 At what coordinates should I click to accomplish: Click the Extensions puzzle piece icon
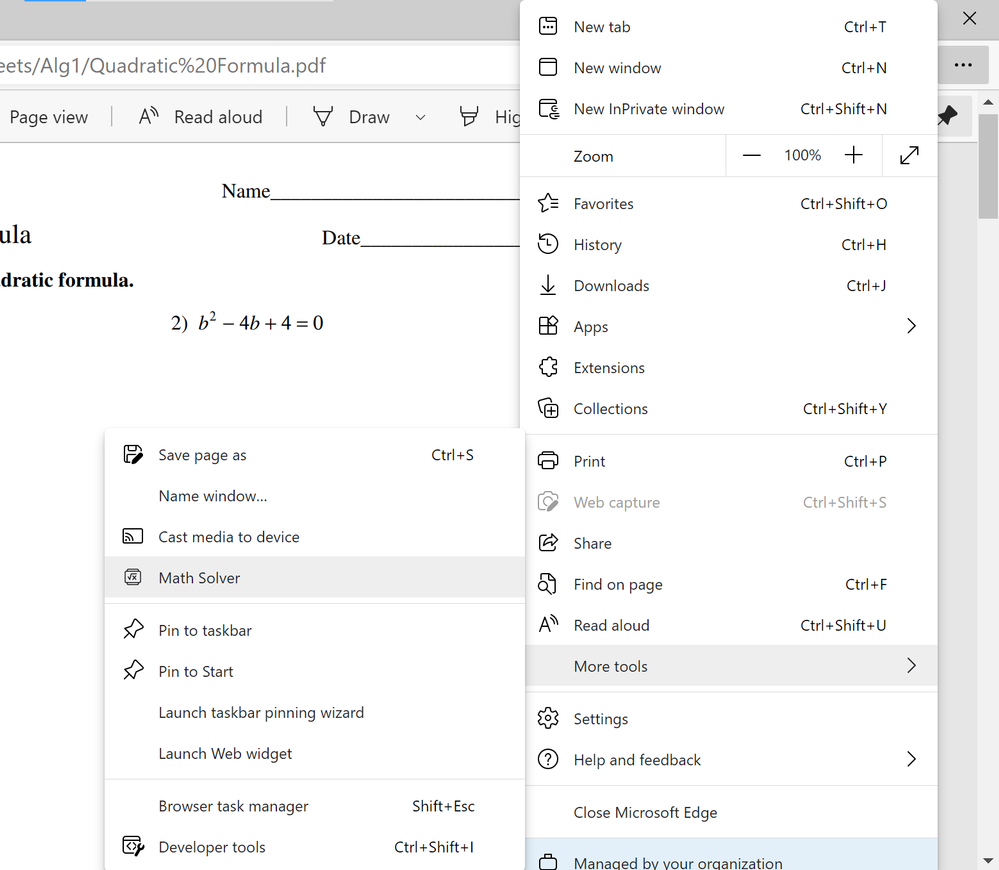coord(548,367)
